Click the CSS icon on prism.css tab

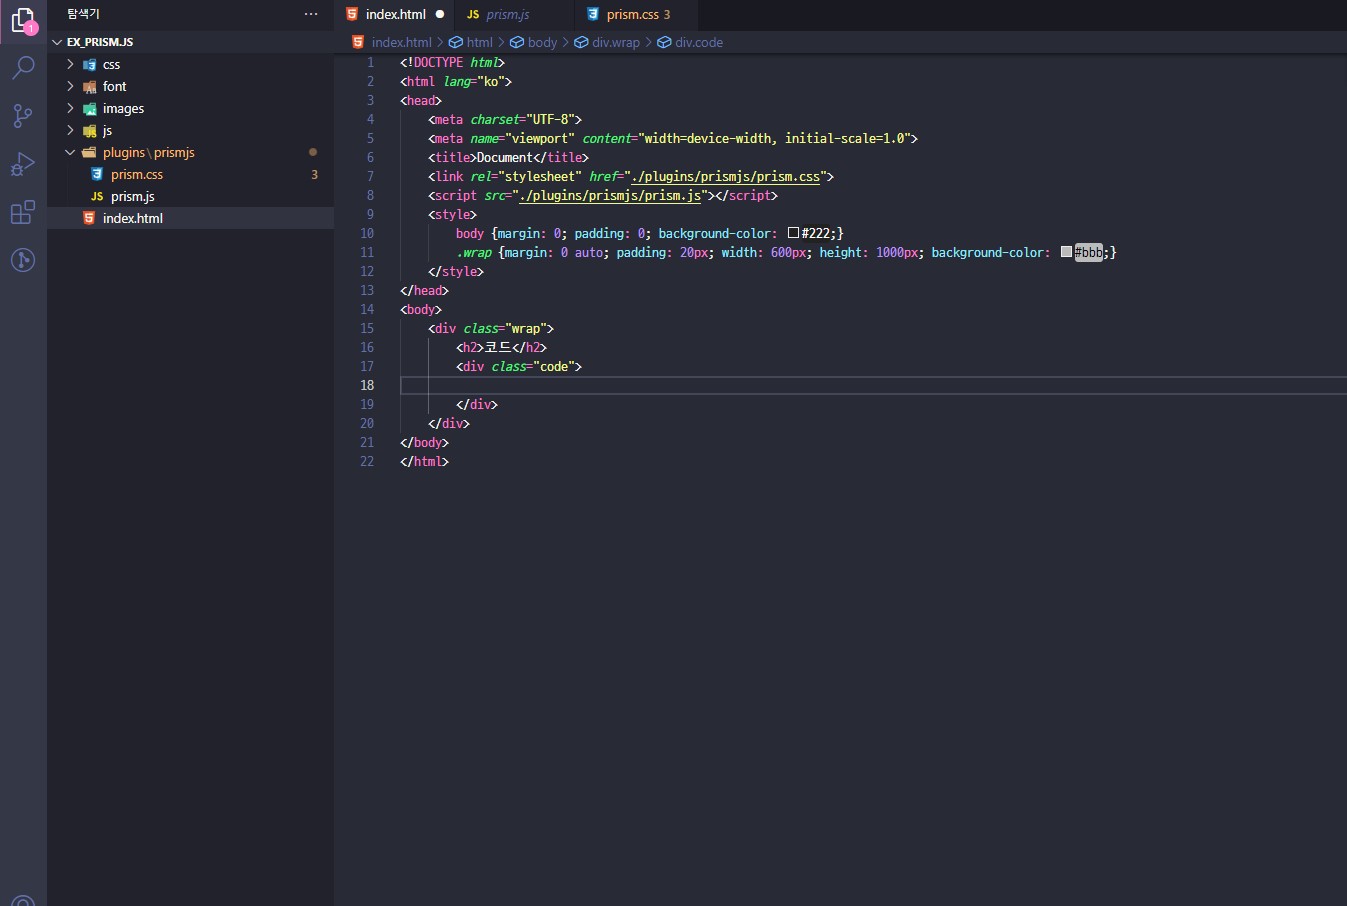click(593, 14)
